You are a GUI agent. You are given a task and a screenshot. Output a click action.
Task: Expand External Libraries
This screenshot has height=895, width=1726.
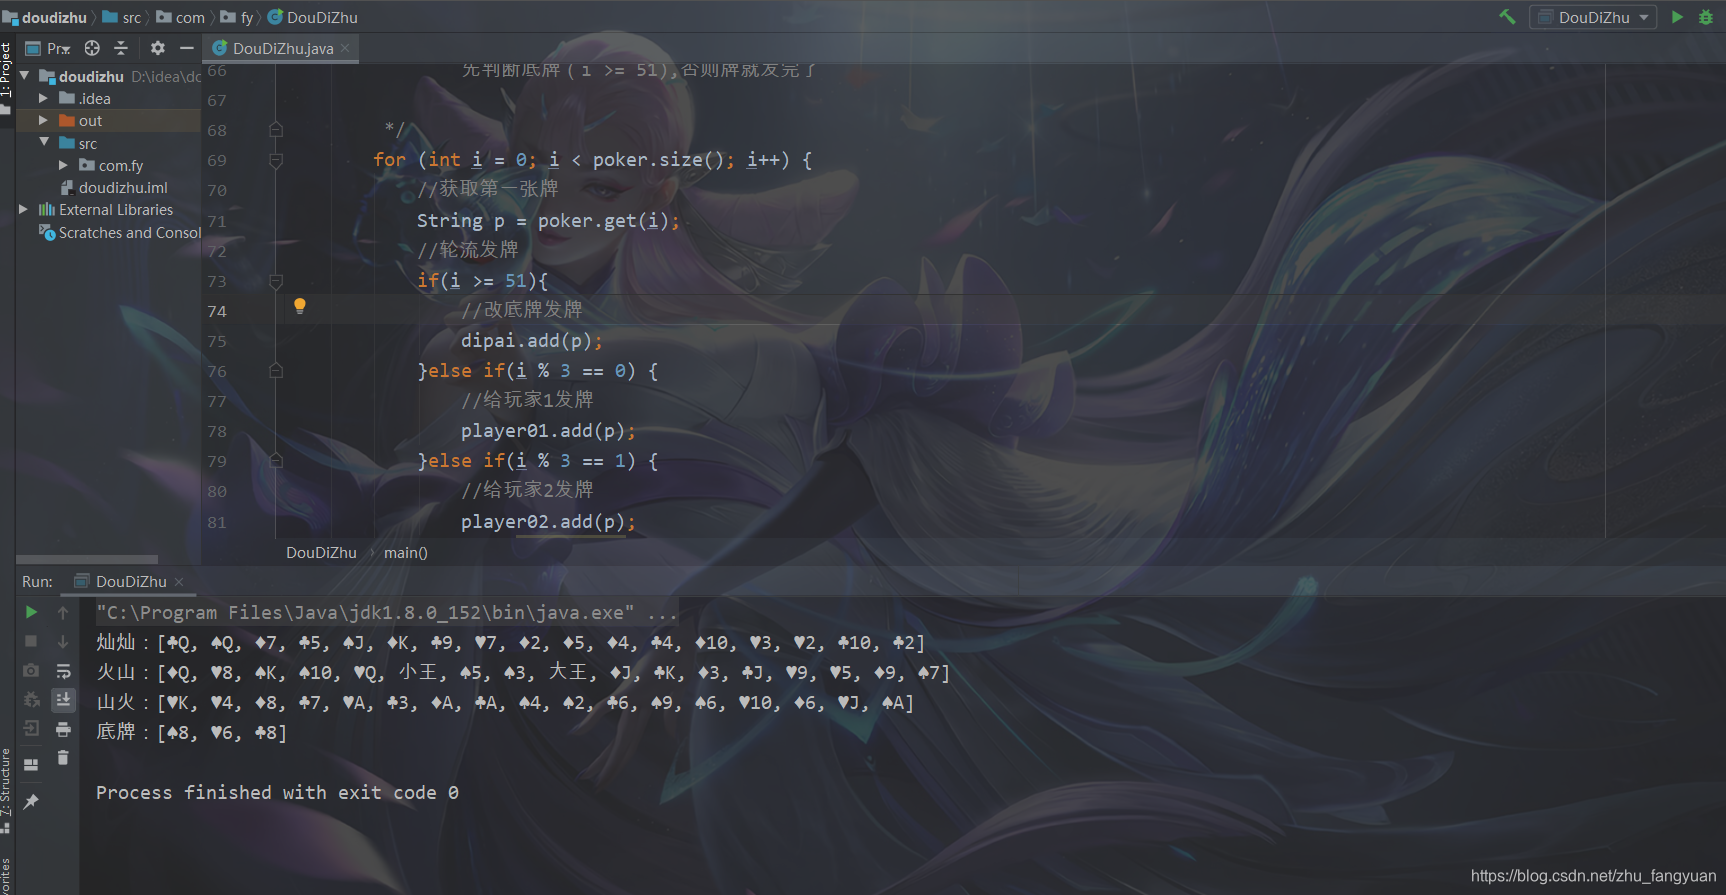coord(23,209)
